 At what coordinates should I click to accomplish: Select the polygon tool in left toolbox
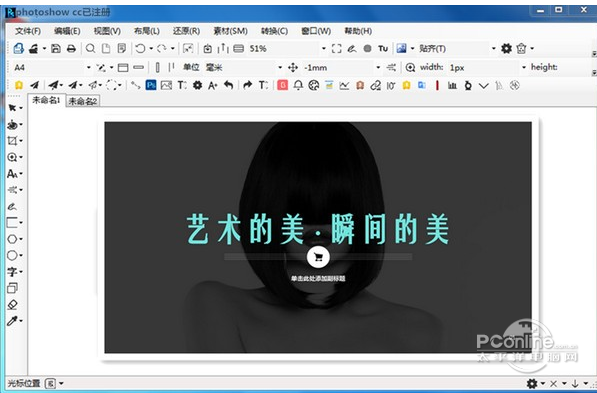click(x=12, y=239)
